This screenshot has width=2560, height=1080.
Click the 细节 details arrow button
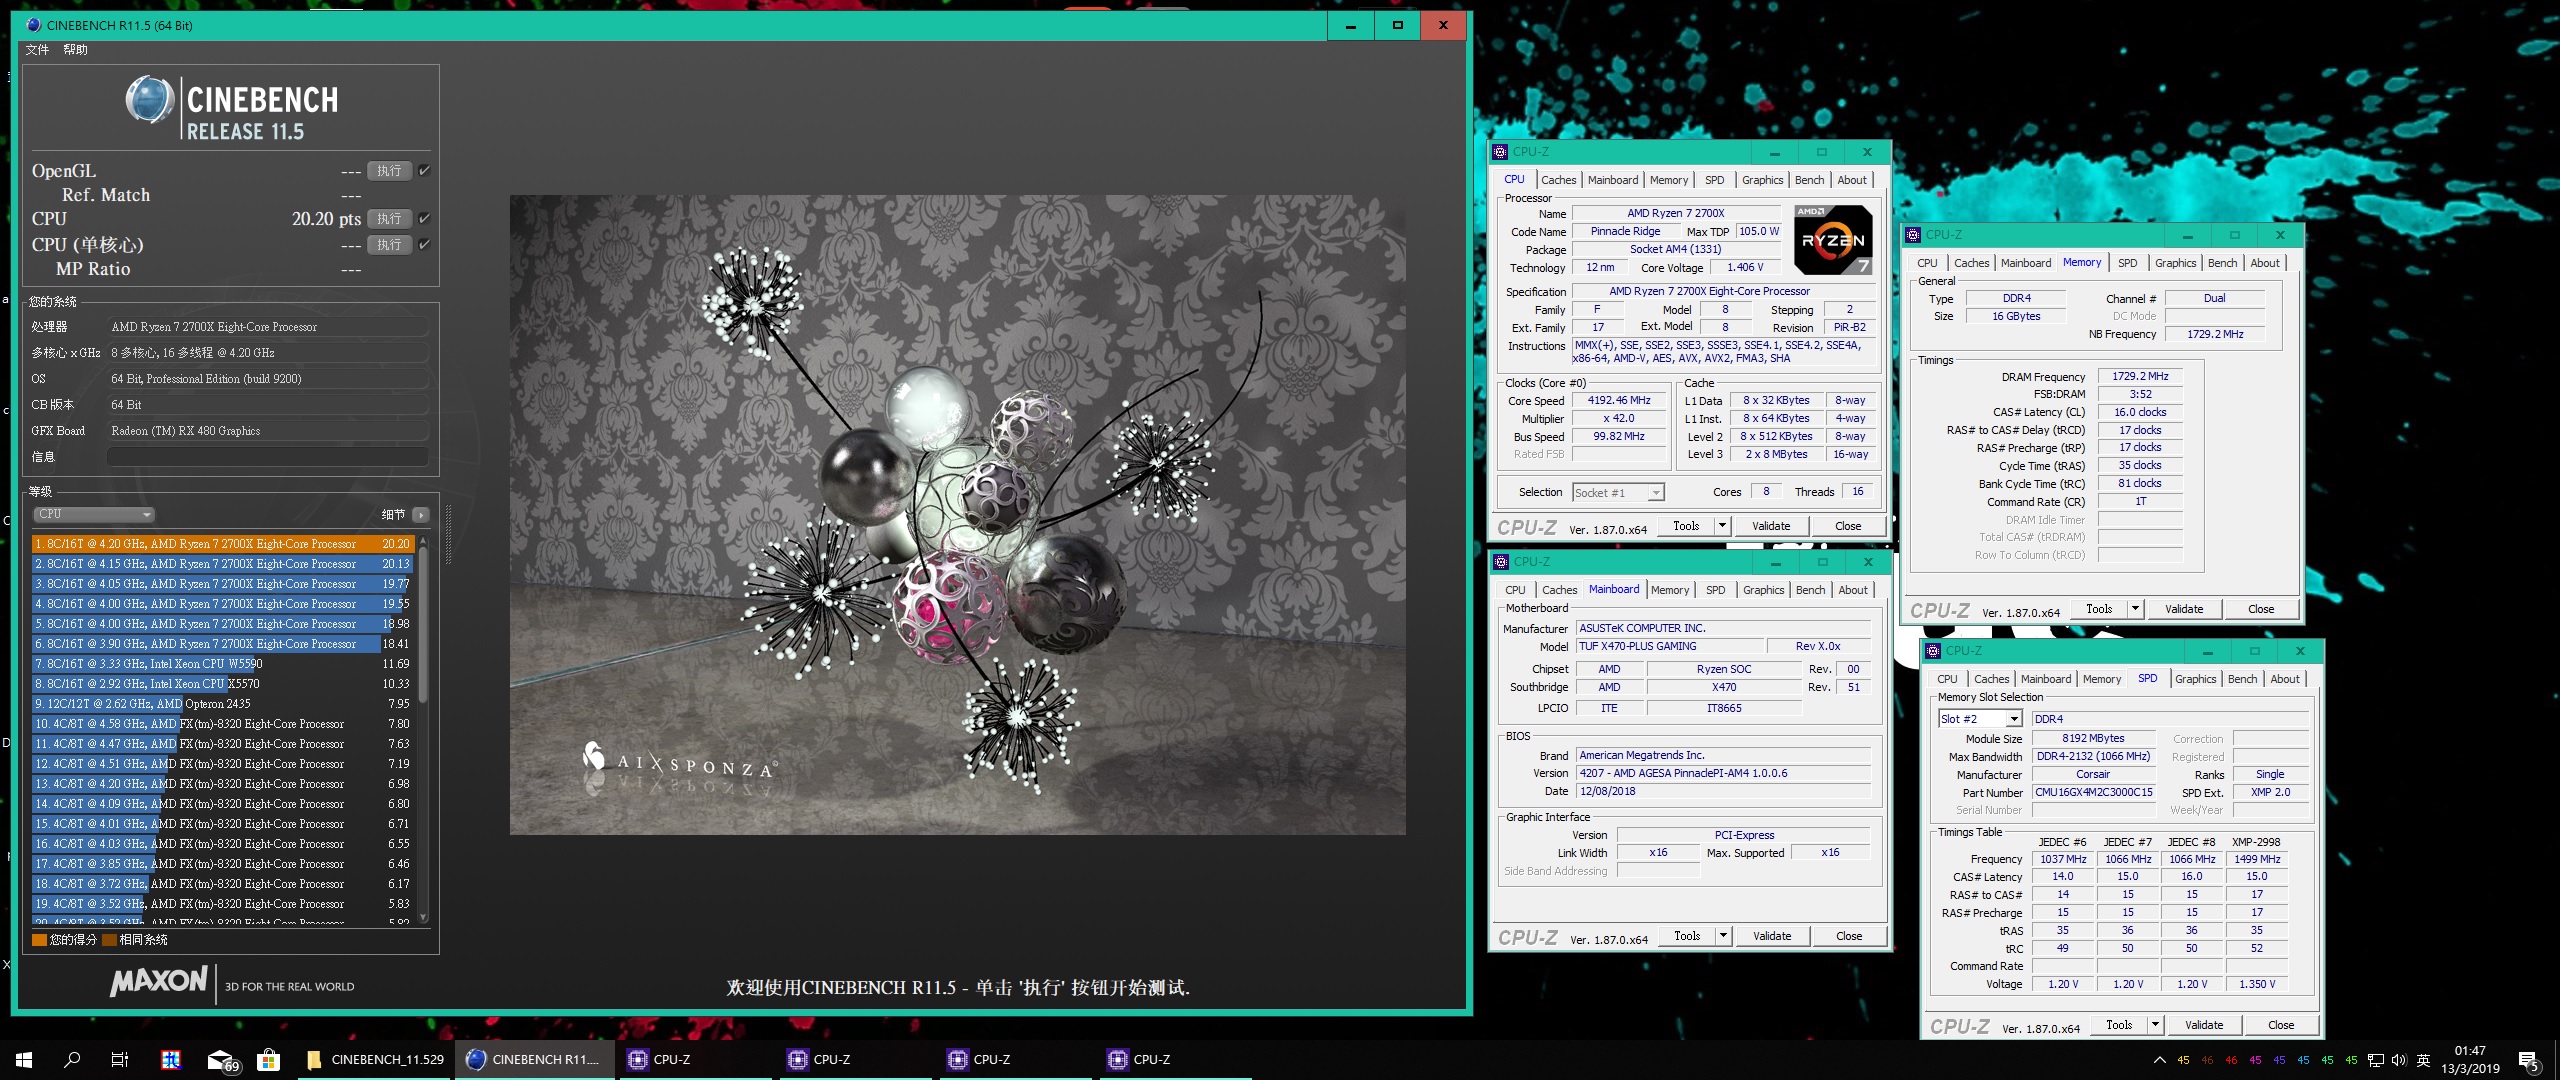[421, 515]
